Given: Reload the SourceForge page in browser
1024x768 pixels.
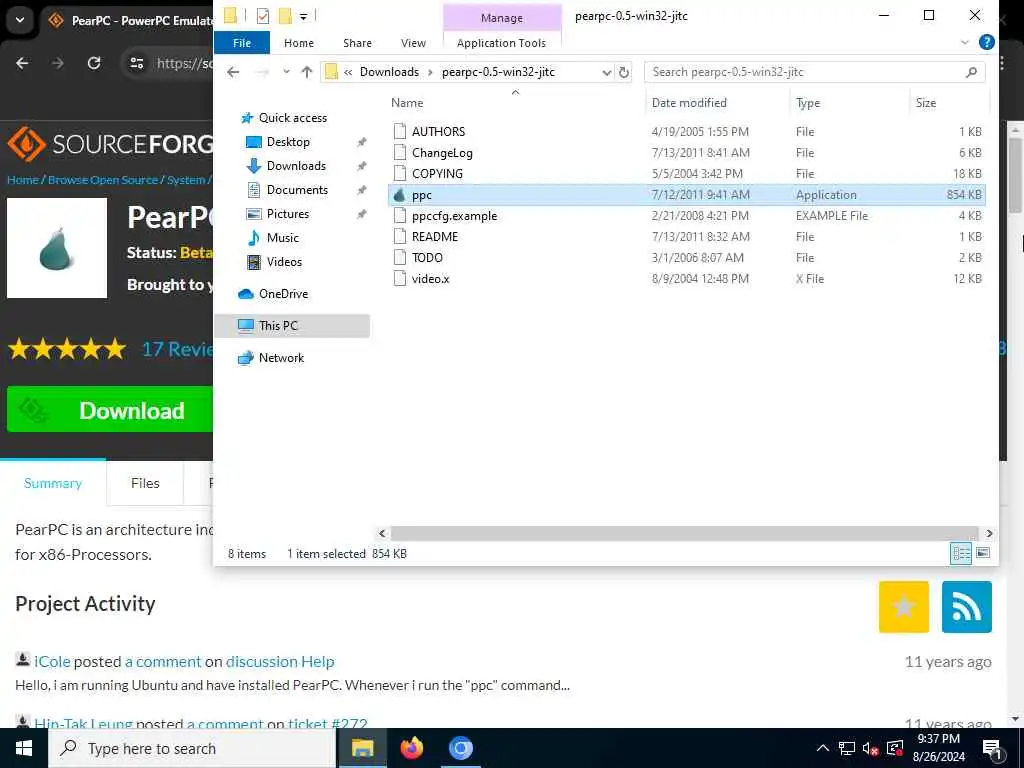Looking at the screenshot, I should (x=94, y=63).
